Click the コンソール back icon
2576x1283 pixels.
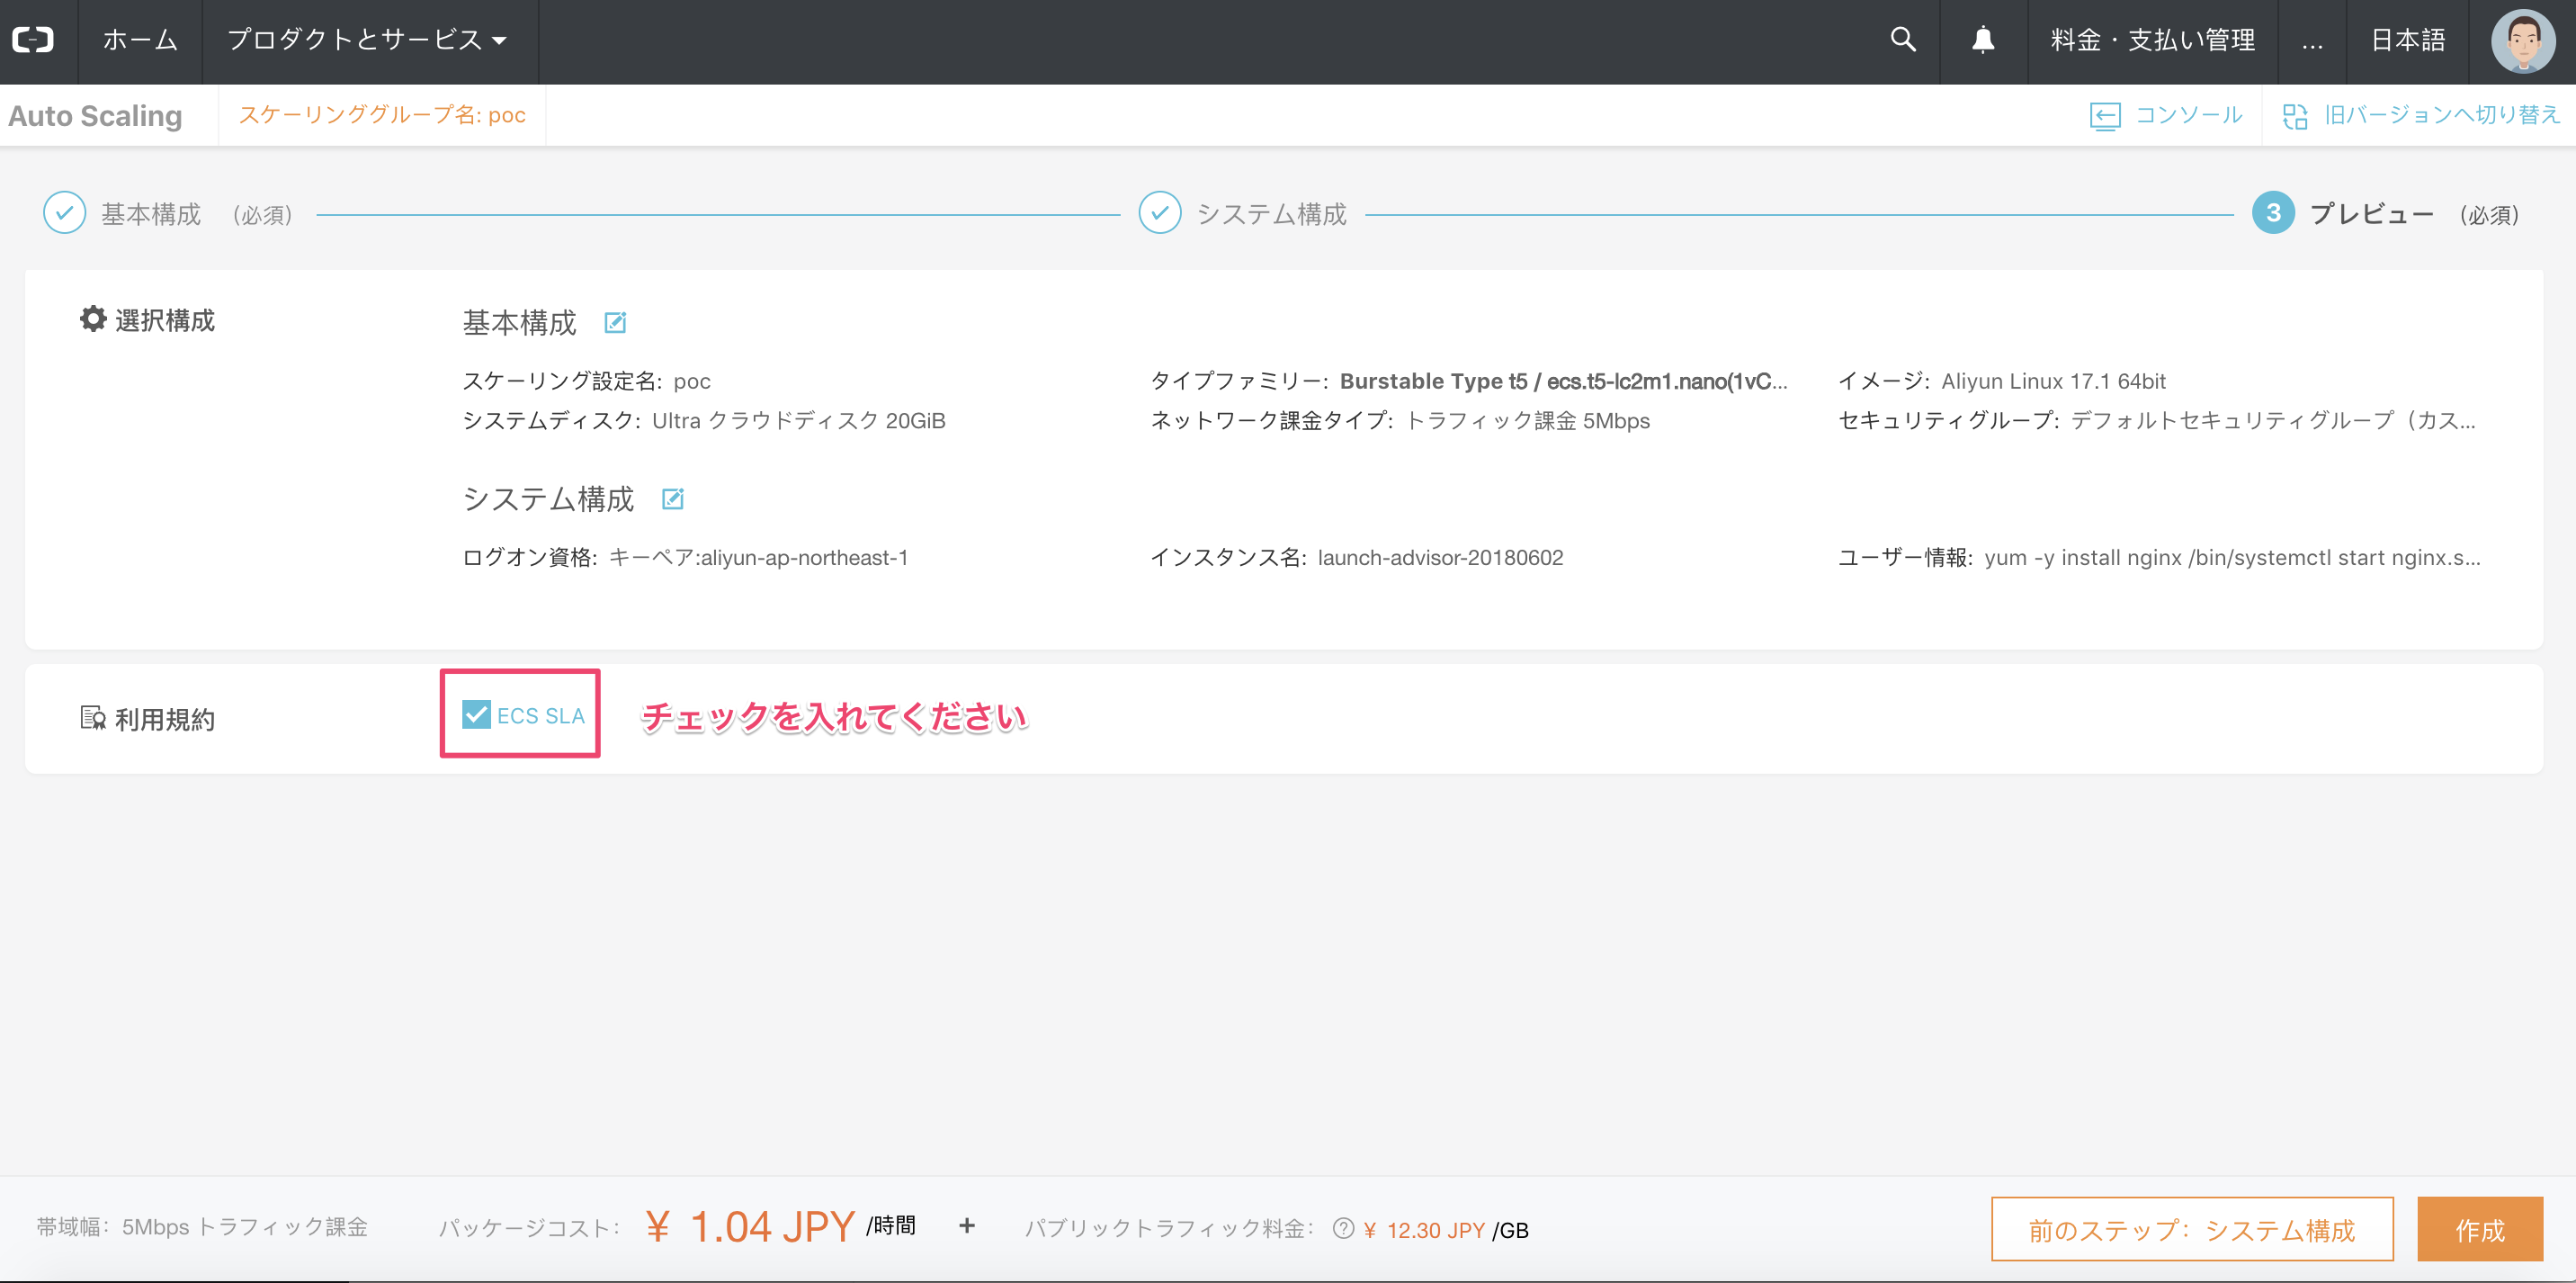[x=2104, y=116]
